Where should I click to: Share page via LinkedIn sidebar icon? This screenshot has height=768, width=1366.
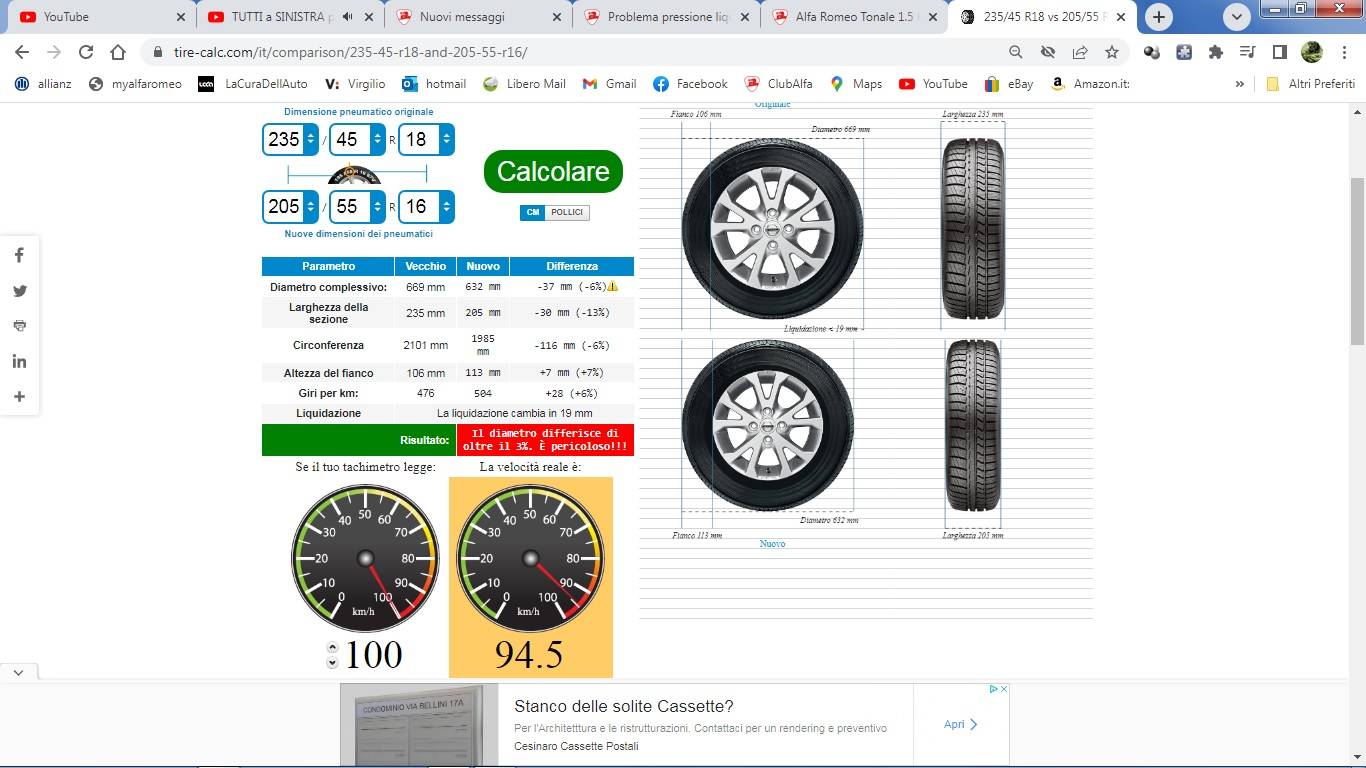pyautogui.click(x=19, y=361)
